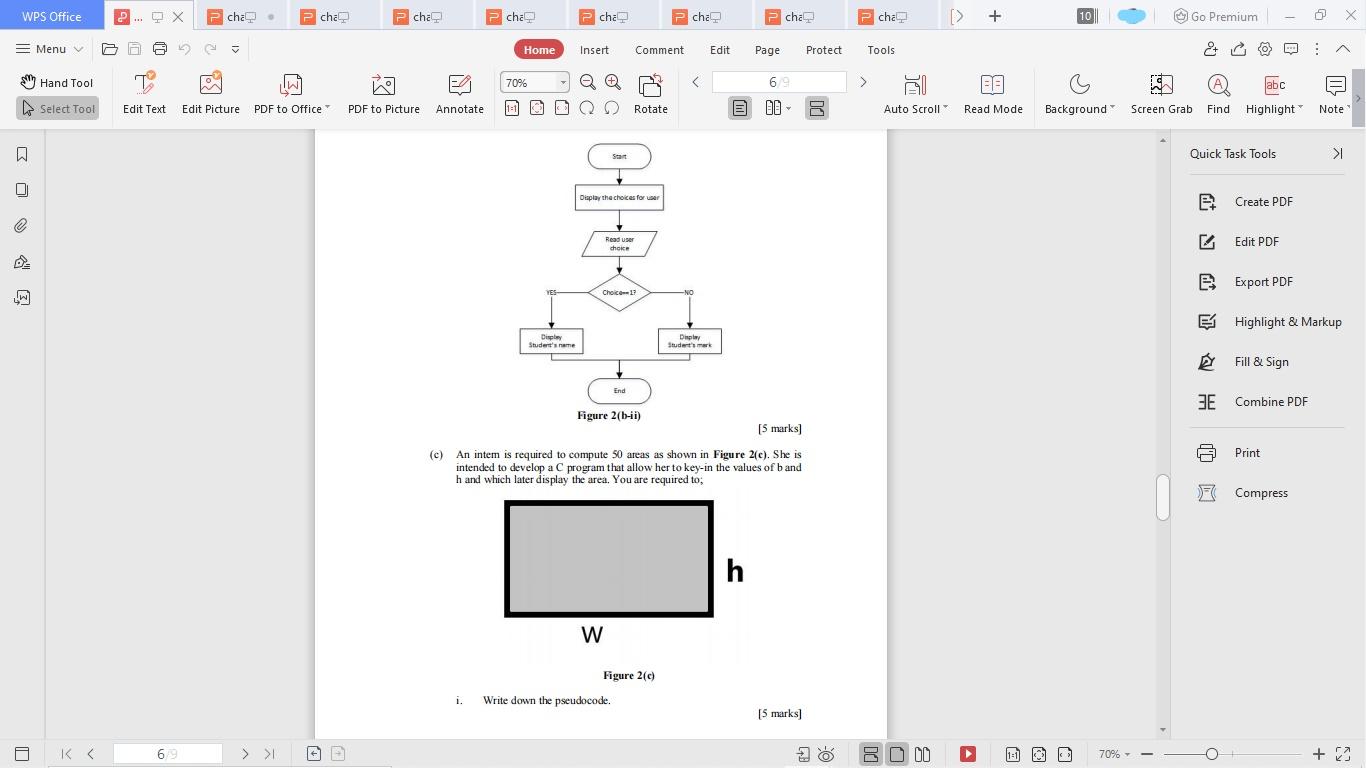Open the Menu in the top-left
The image size is (1366, 768).
[47, 48]
